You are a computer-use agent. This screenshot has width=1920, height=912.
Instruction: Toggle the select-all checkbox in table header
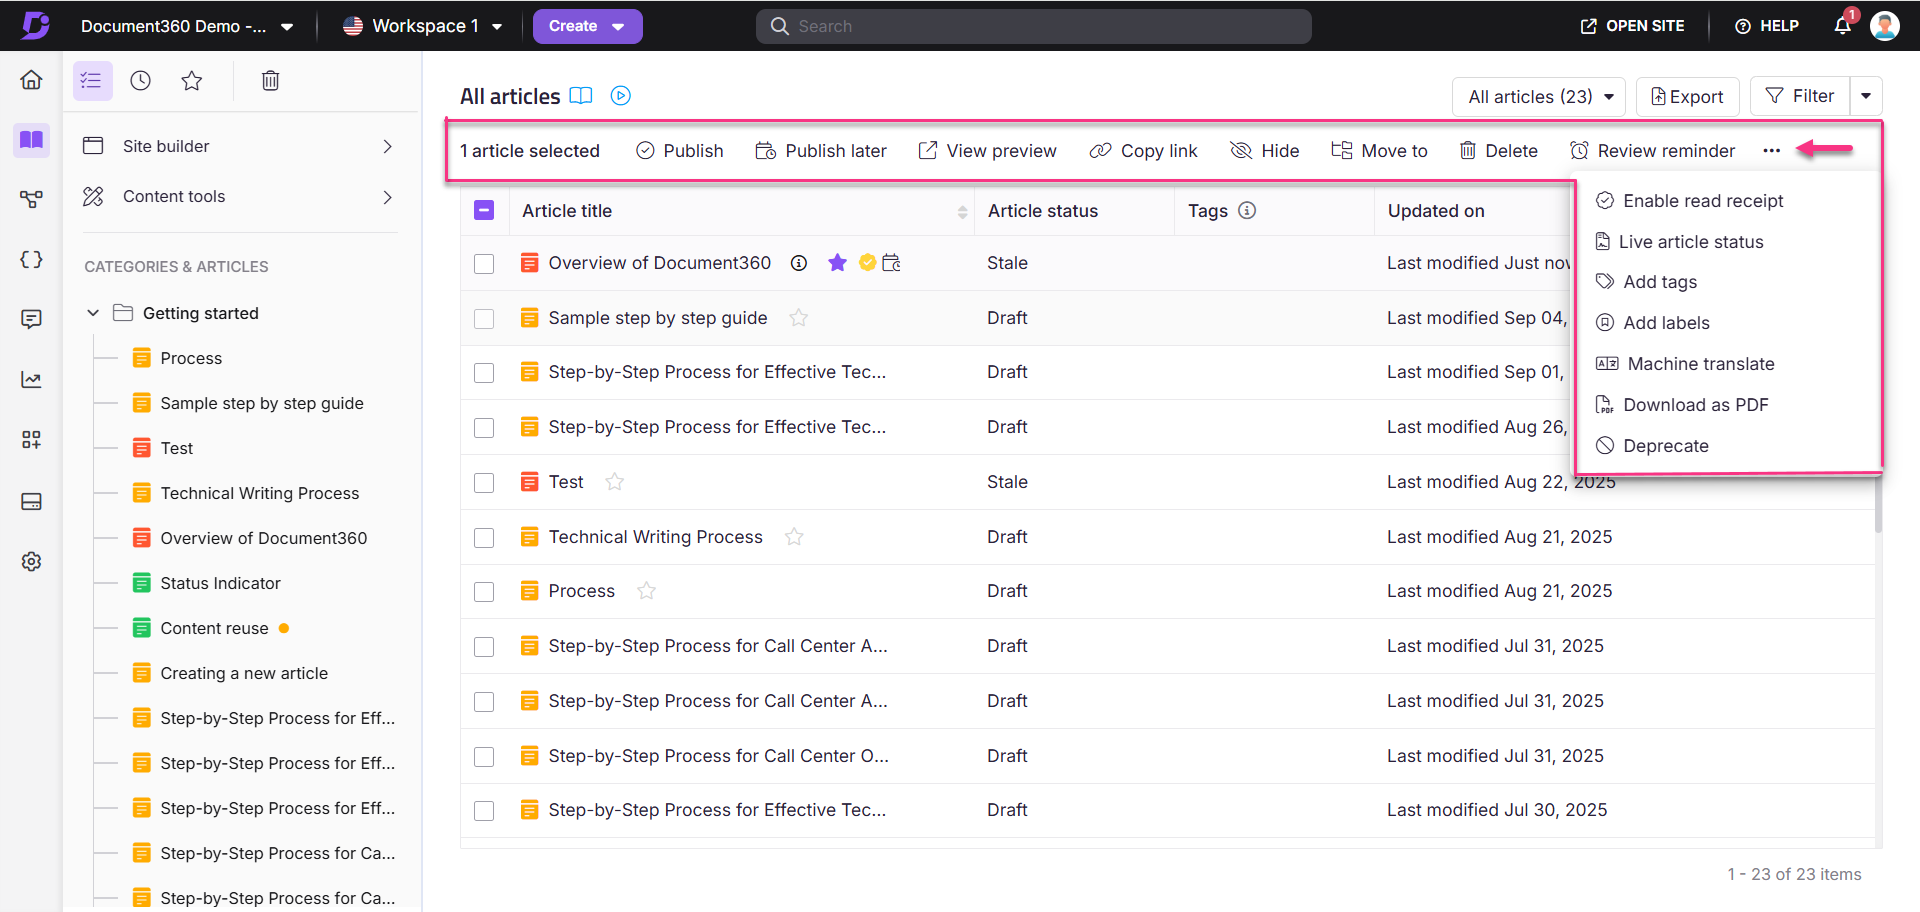[x=484, y=210]
